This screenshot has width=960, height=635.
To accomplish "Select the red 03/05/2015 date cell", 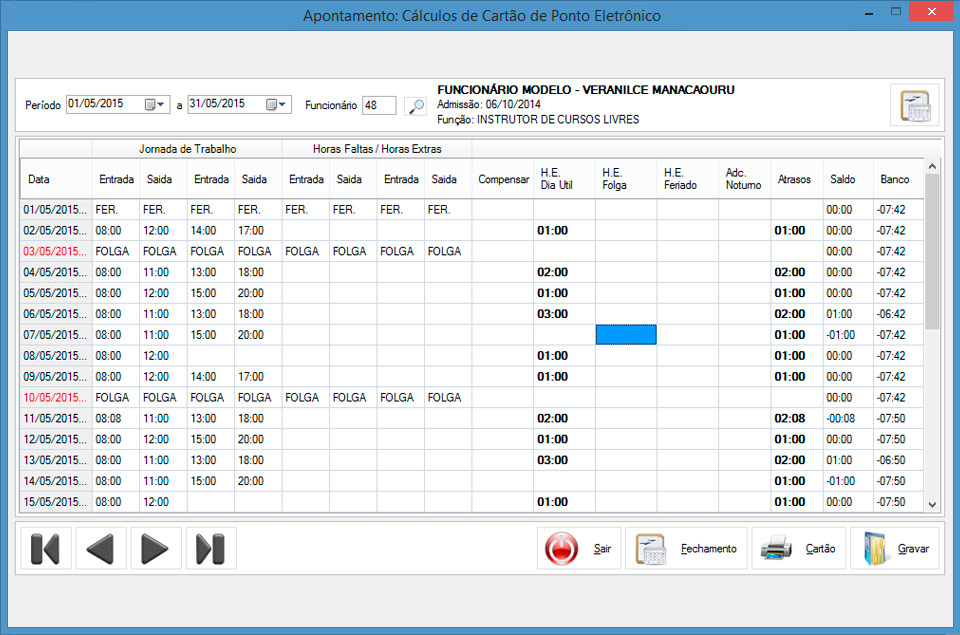I will click(56, 252).
